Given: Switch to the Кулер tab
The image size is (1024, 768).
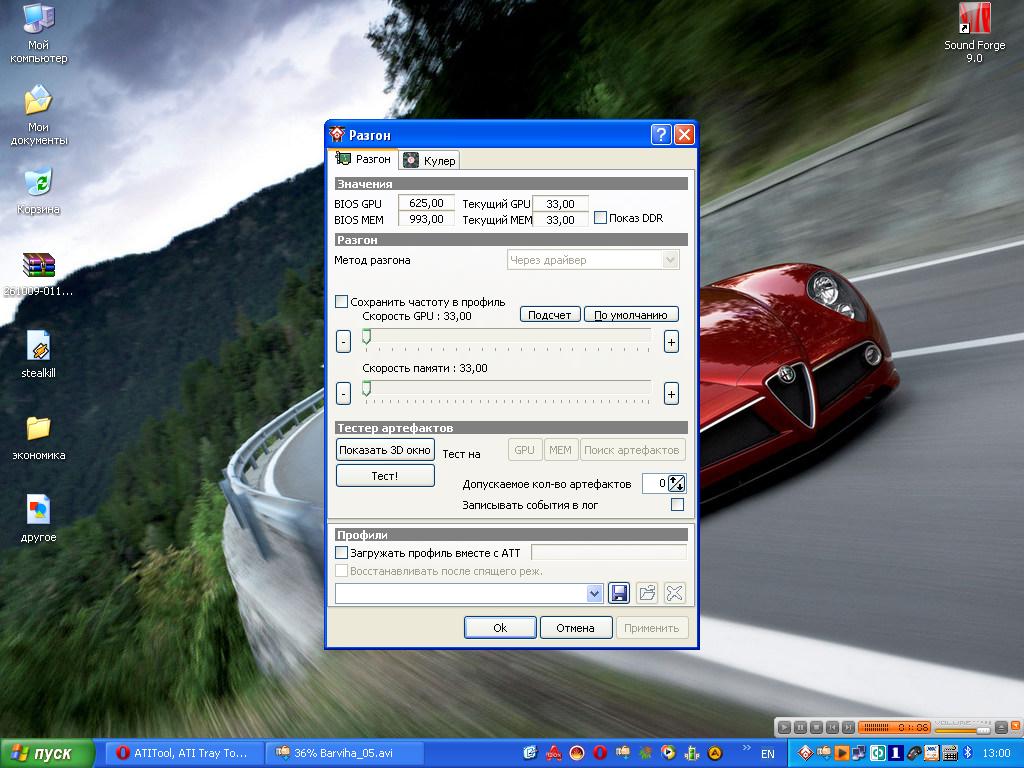Looking at the screenshot, I should (x=429, y=160).
